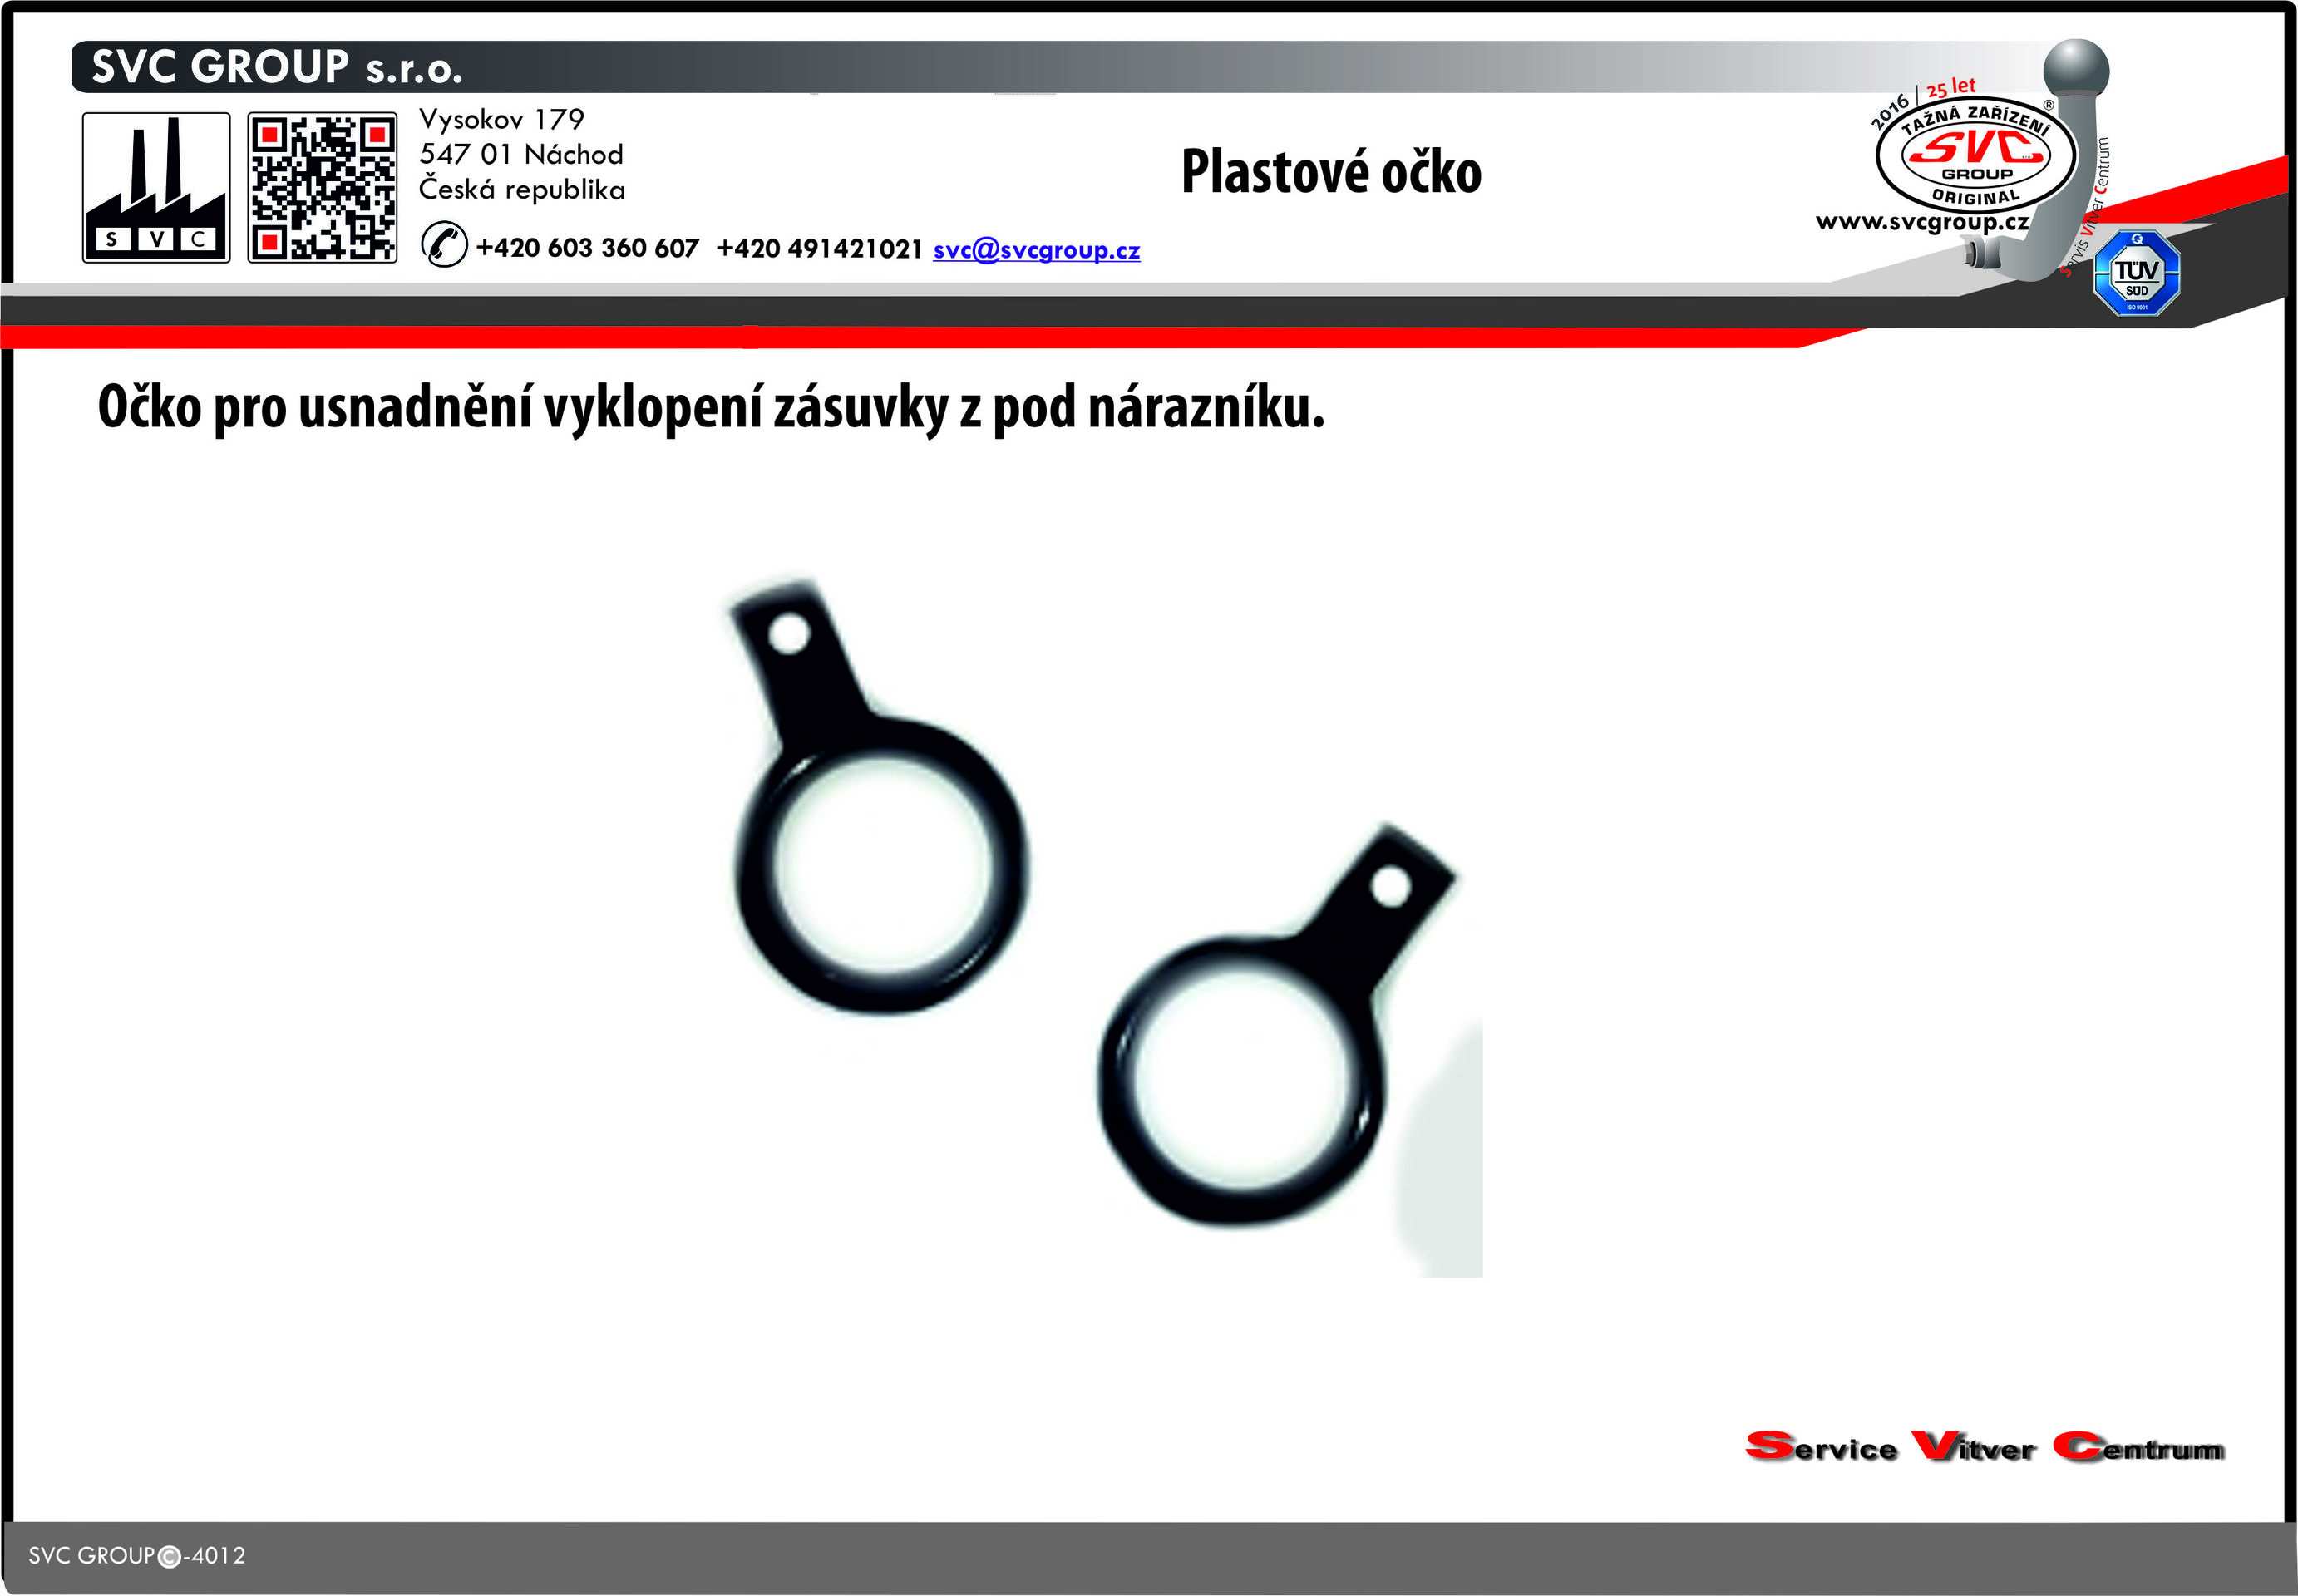Click the SVC factory logo
Viewport: 2298px width, 1596px height.
tap(156, 187)
